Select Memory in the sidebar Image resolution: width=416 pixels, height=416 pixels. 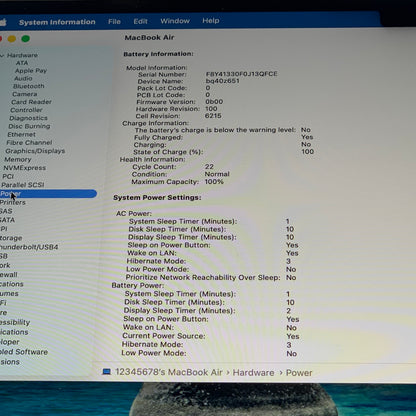[x=18, y=160]
